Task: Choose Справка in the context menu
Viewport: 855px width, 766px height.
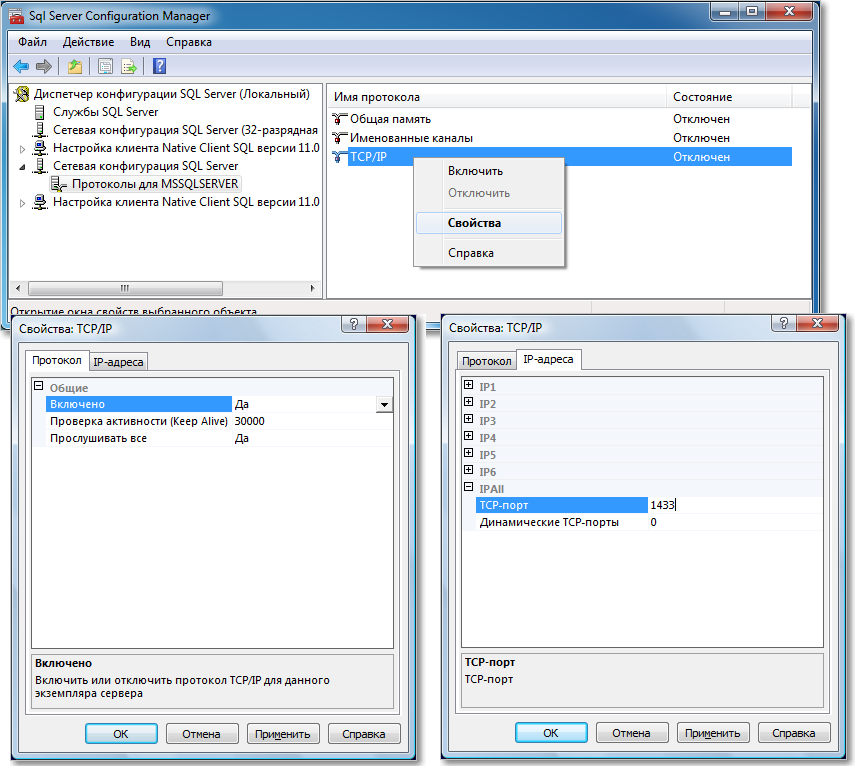Action: [489, 253]
